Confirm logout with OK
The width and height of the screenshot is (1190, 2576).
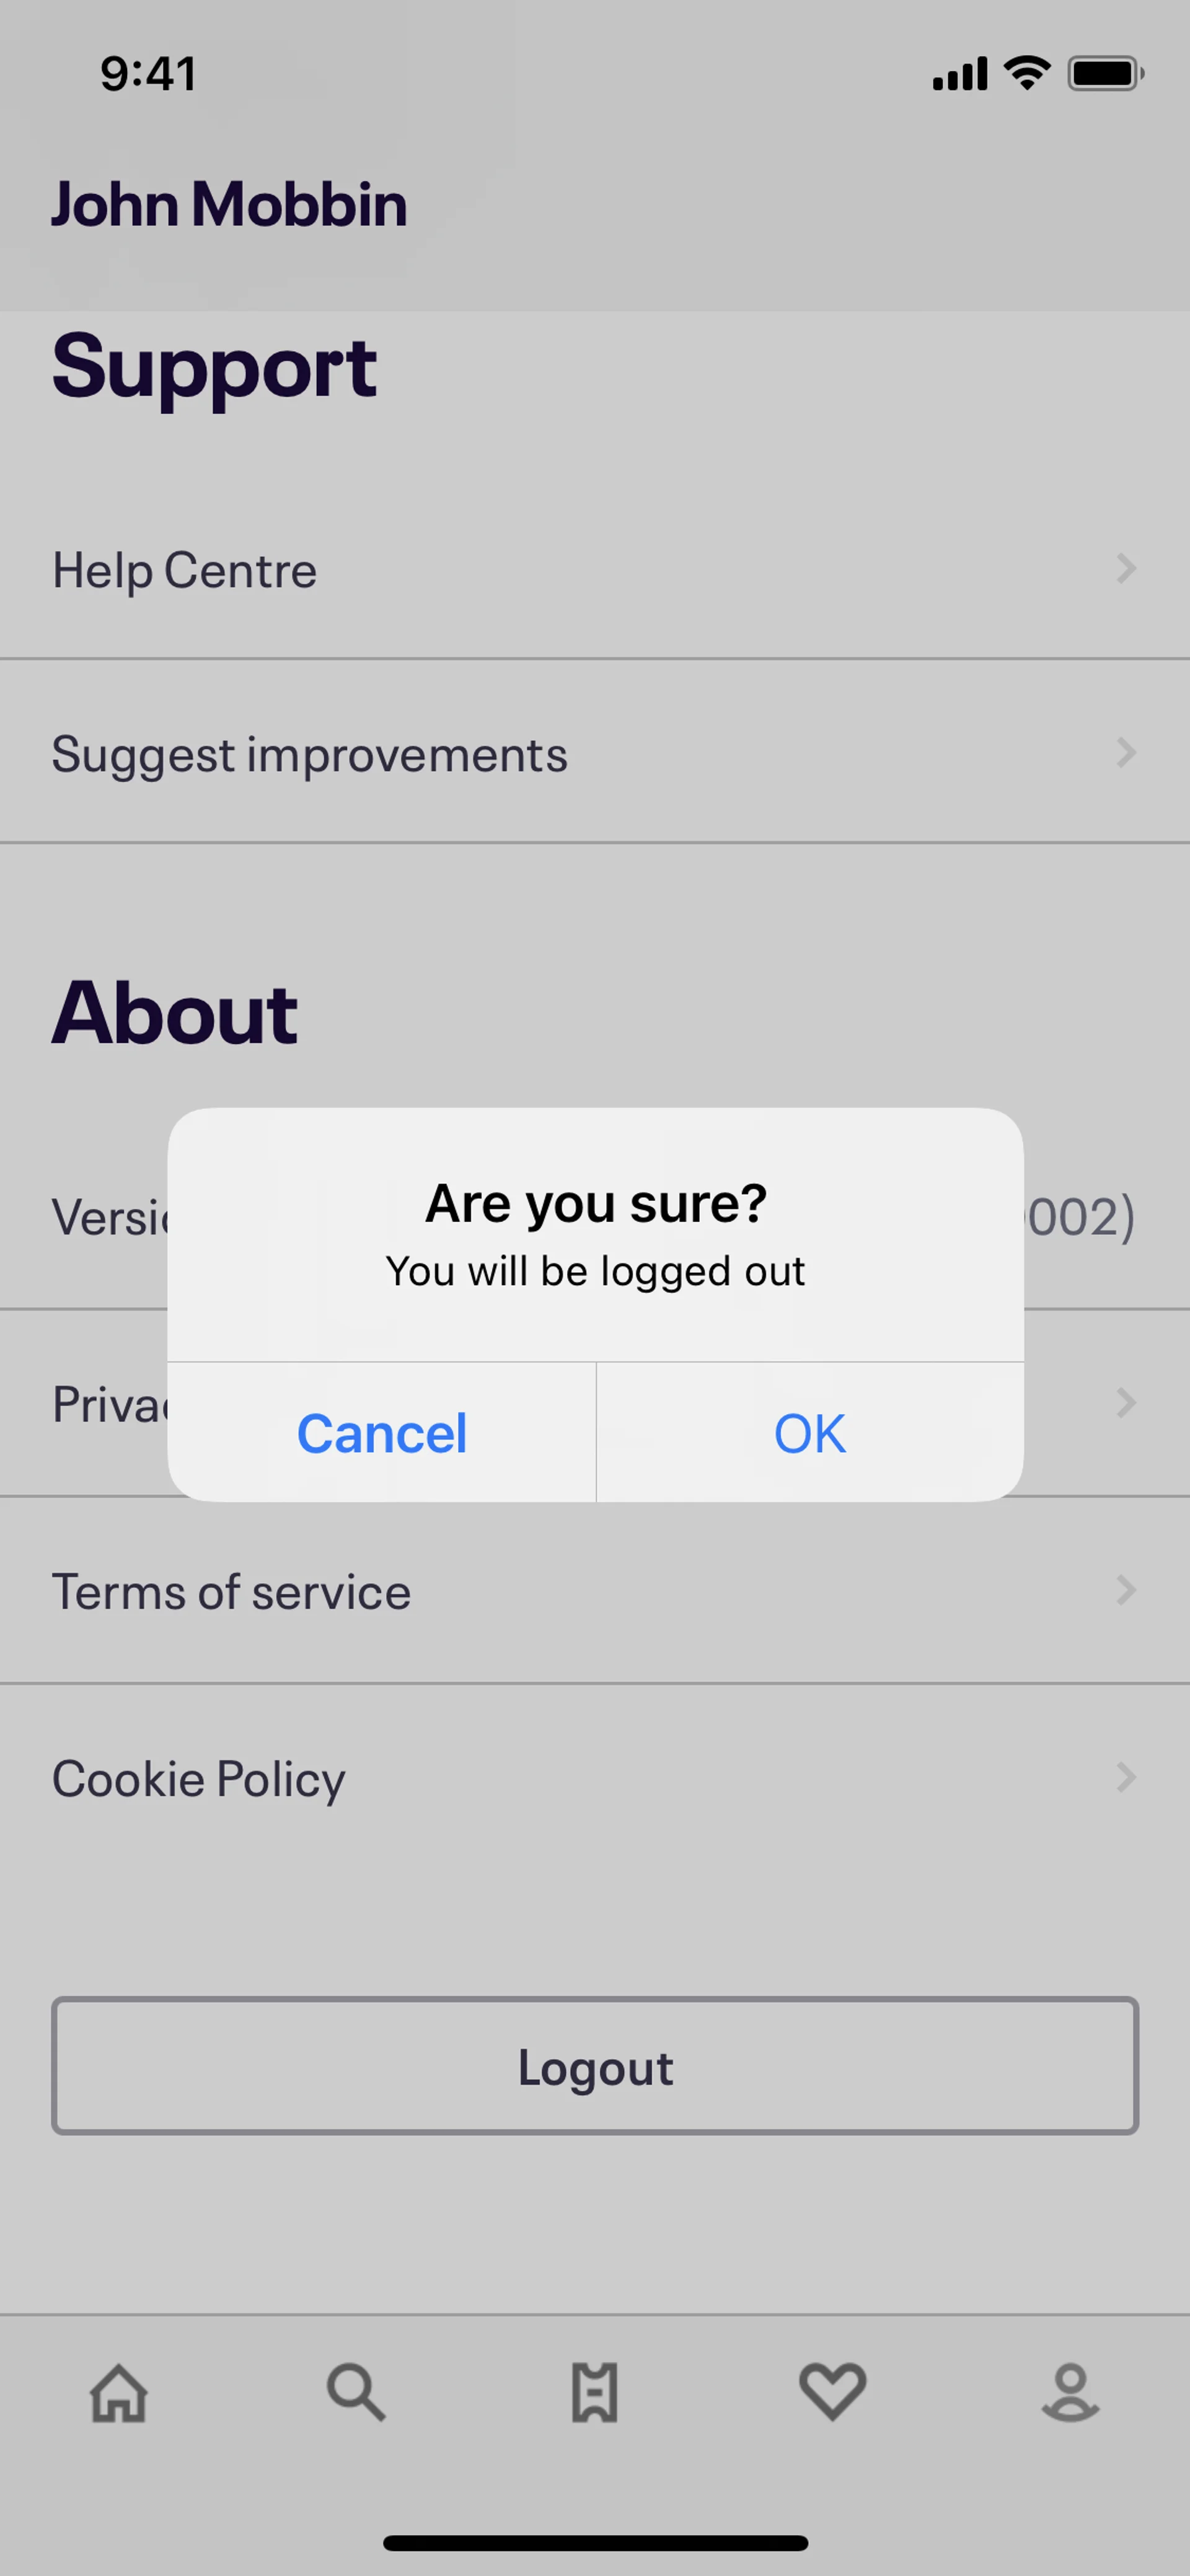(x=810, y=1432)
